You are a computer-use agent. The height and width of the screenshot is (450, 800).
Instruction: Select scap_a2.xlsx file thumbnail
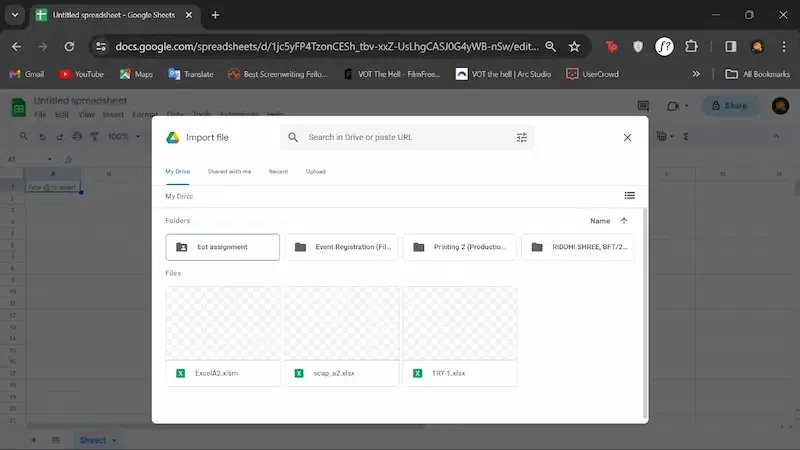click(x=341, y=323)
